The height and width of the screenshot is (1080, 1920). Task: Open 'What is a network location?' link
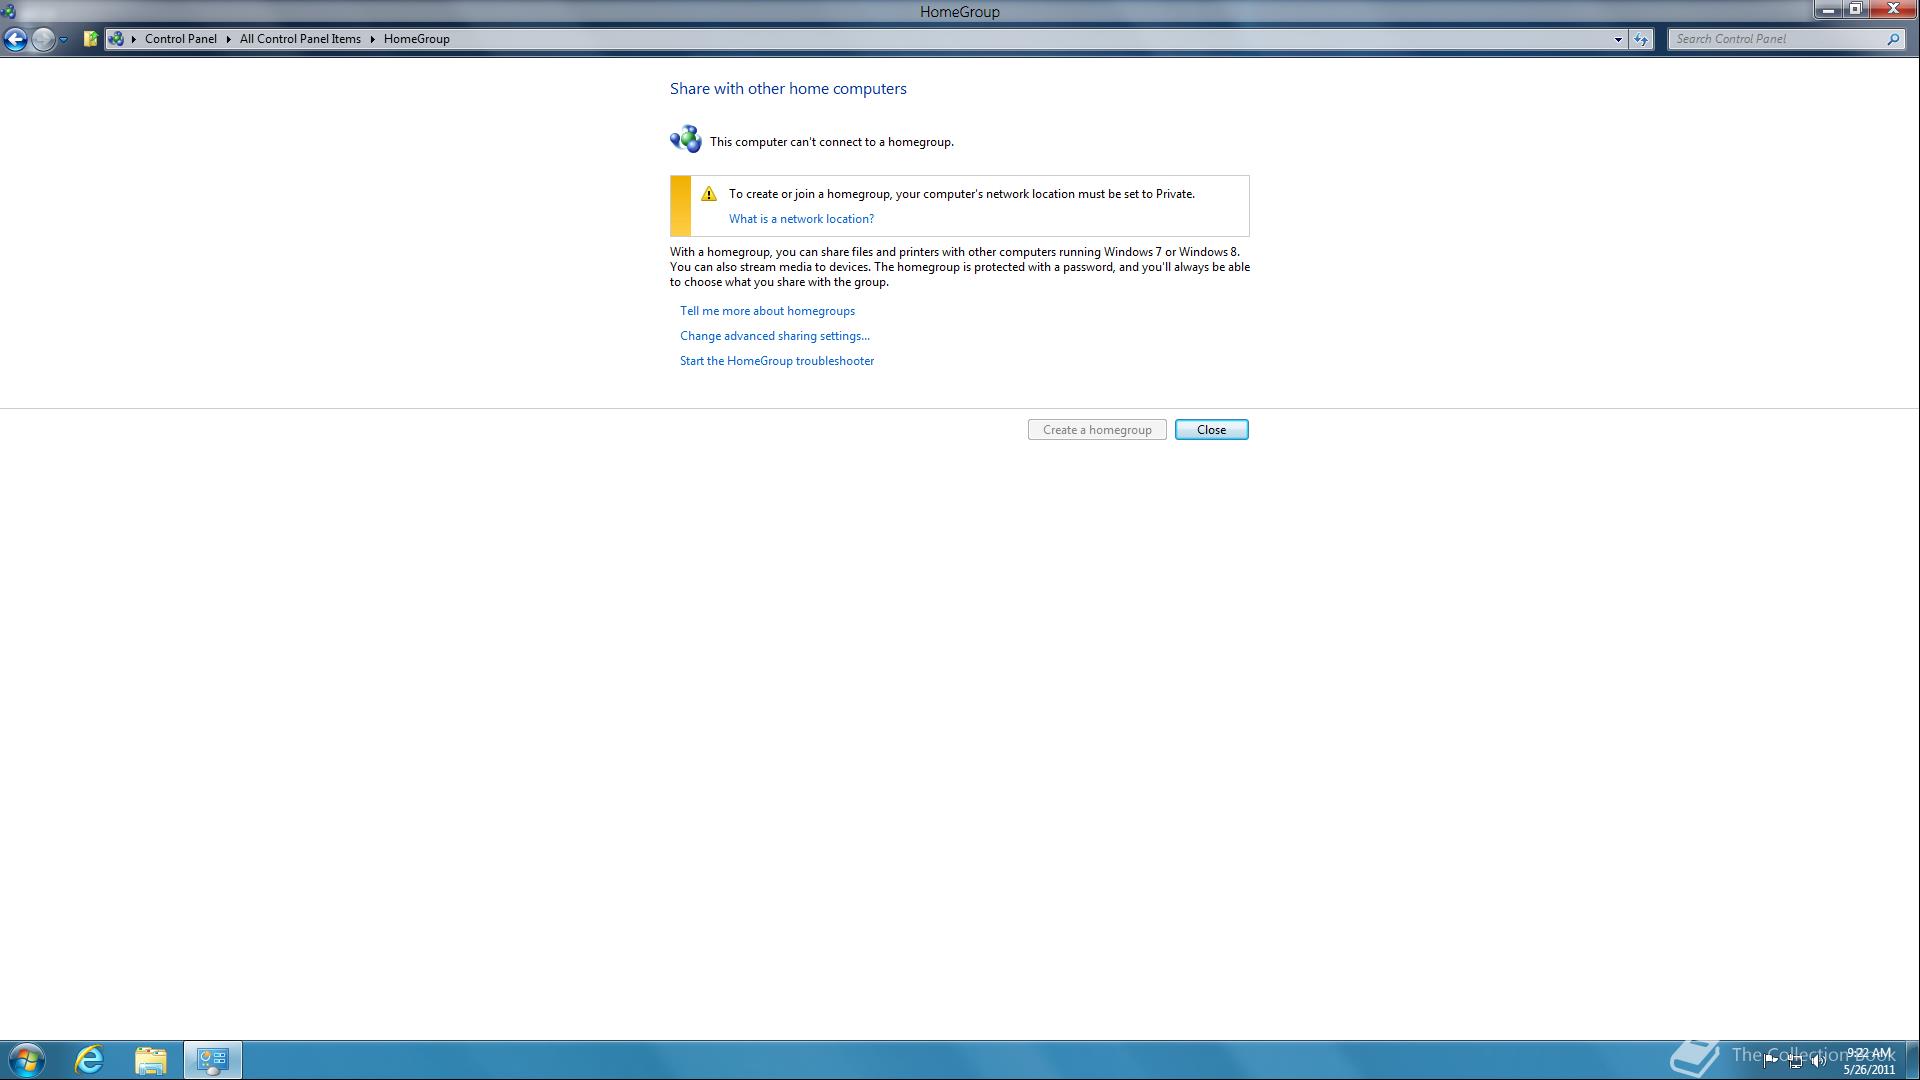coord(801,219)
